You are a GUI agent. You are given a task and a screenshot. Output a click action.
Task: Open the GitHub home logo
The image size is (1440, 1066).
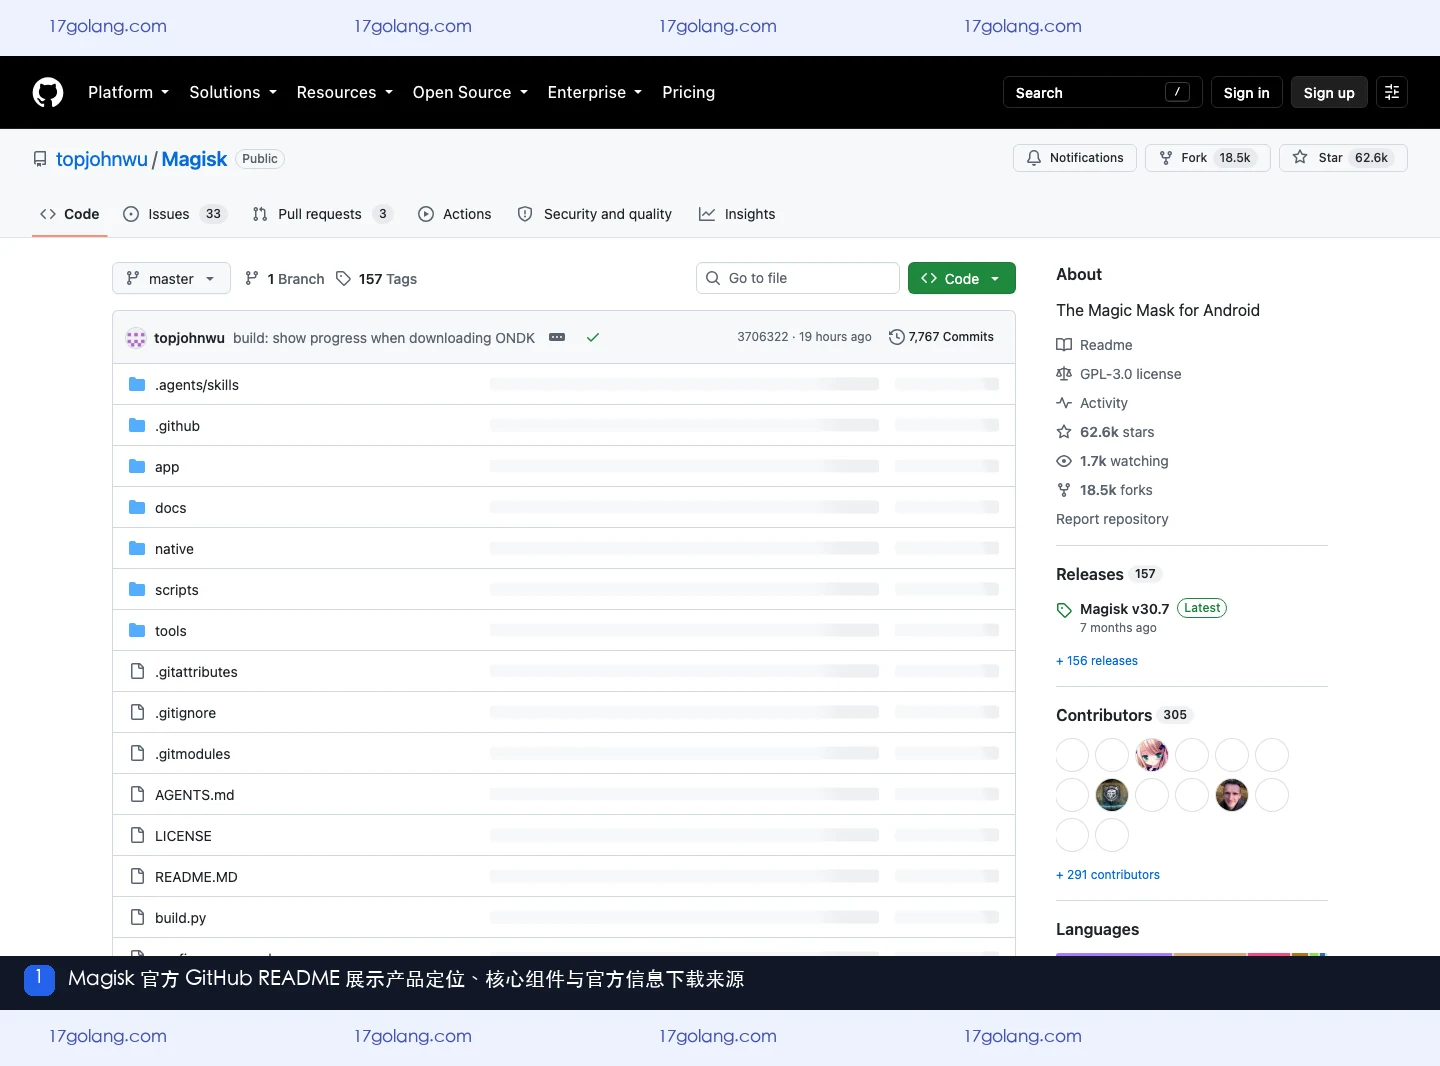[48, 92]
